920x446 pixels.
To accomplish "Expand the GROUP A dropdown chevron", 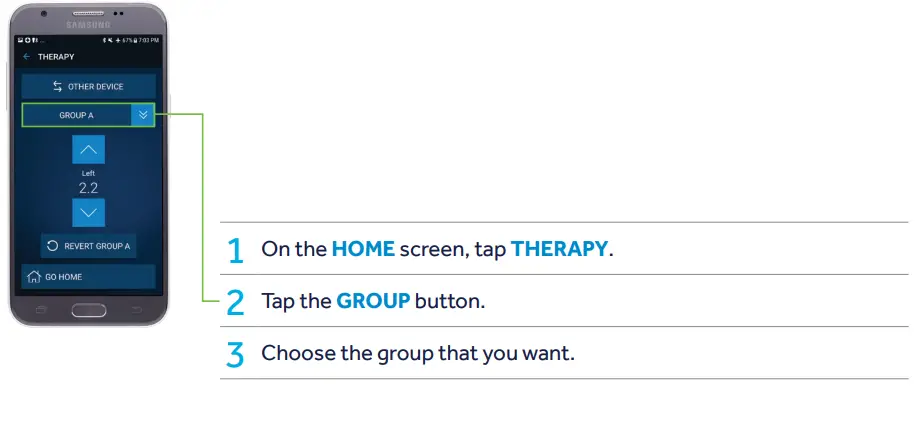I will pos(143,115).
